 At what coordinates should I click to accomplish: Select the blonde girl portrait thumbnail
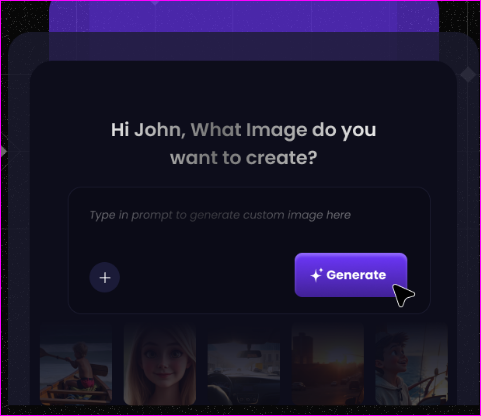160,365
